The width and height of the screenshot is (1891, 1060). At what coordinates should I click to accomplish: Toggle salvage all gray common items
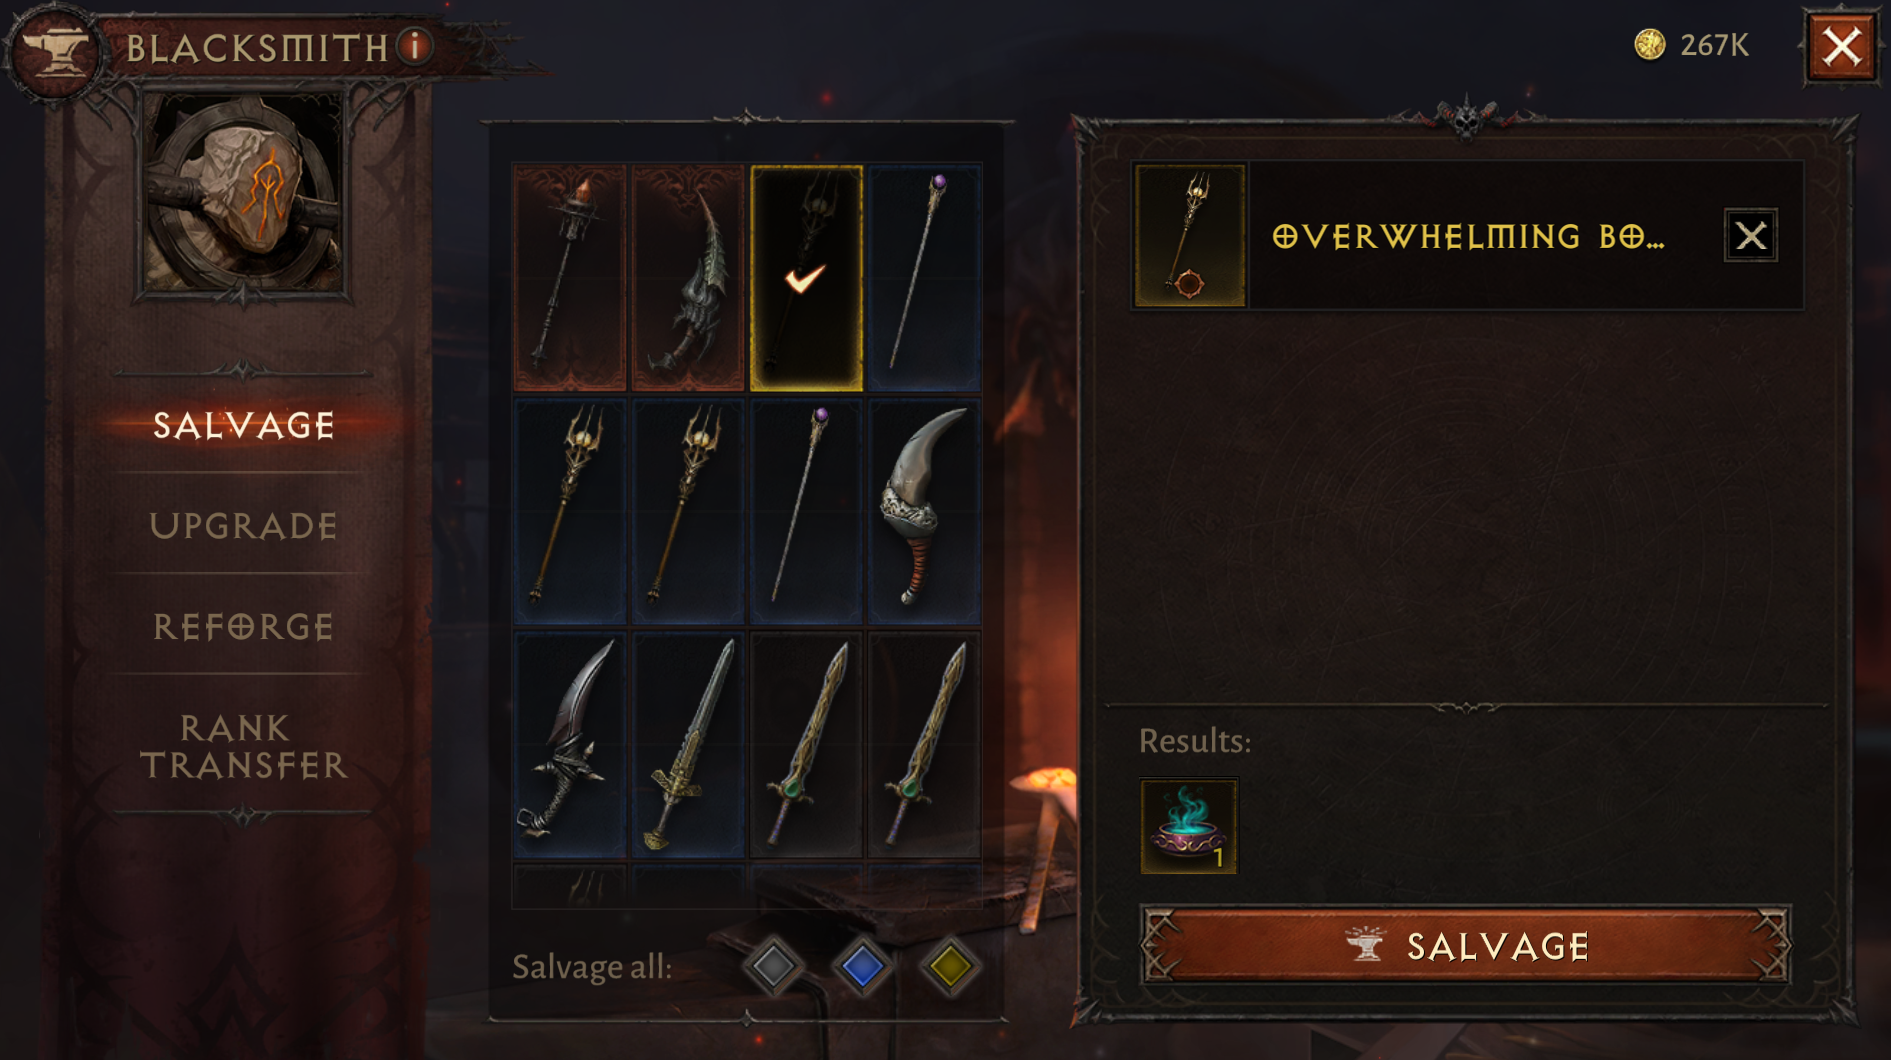coord(774,966)
